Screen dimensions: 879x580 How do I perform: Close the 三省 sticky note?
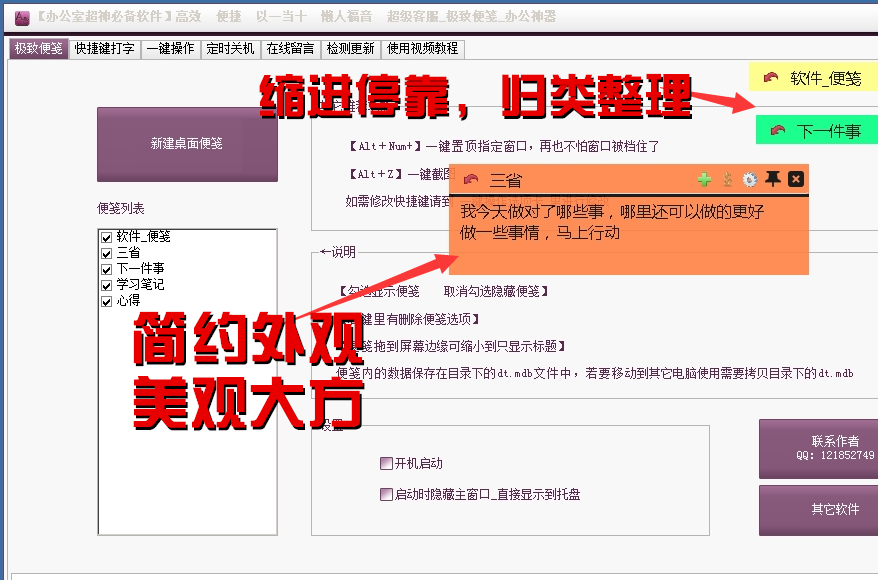[x=796, y=180]
